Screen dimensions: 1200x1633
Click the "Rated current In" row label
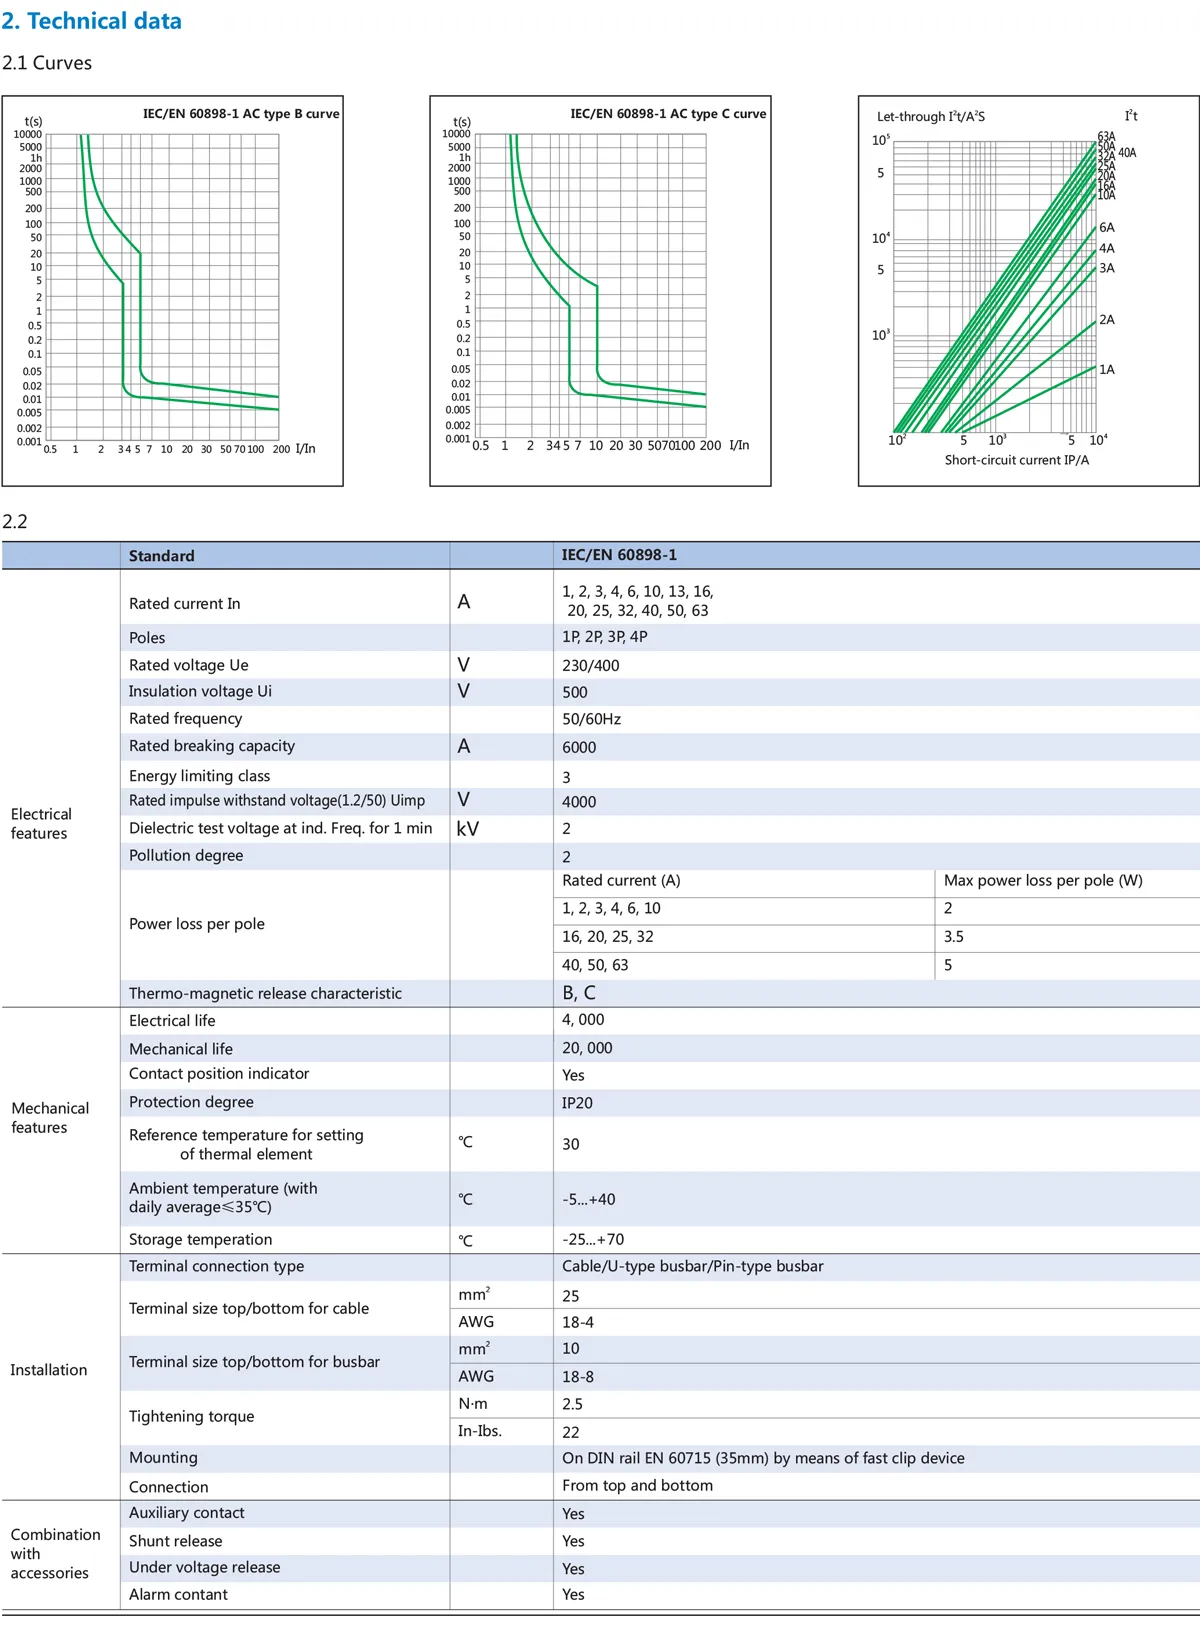pyautogui.click(x=185, y=603)
